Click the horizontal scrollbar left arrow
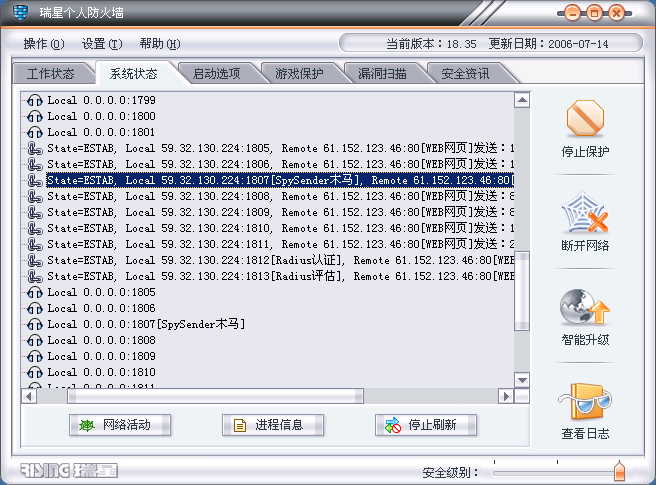Viewport: 656px width, 485px height. pos(29,396)
